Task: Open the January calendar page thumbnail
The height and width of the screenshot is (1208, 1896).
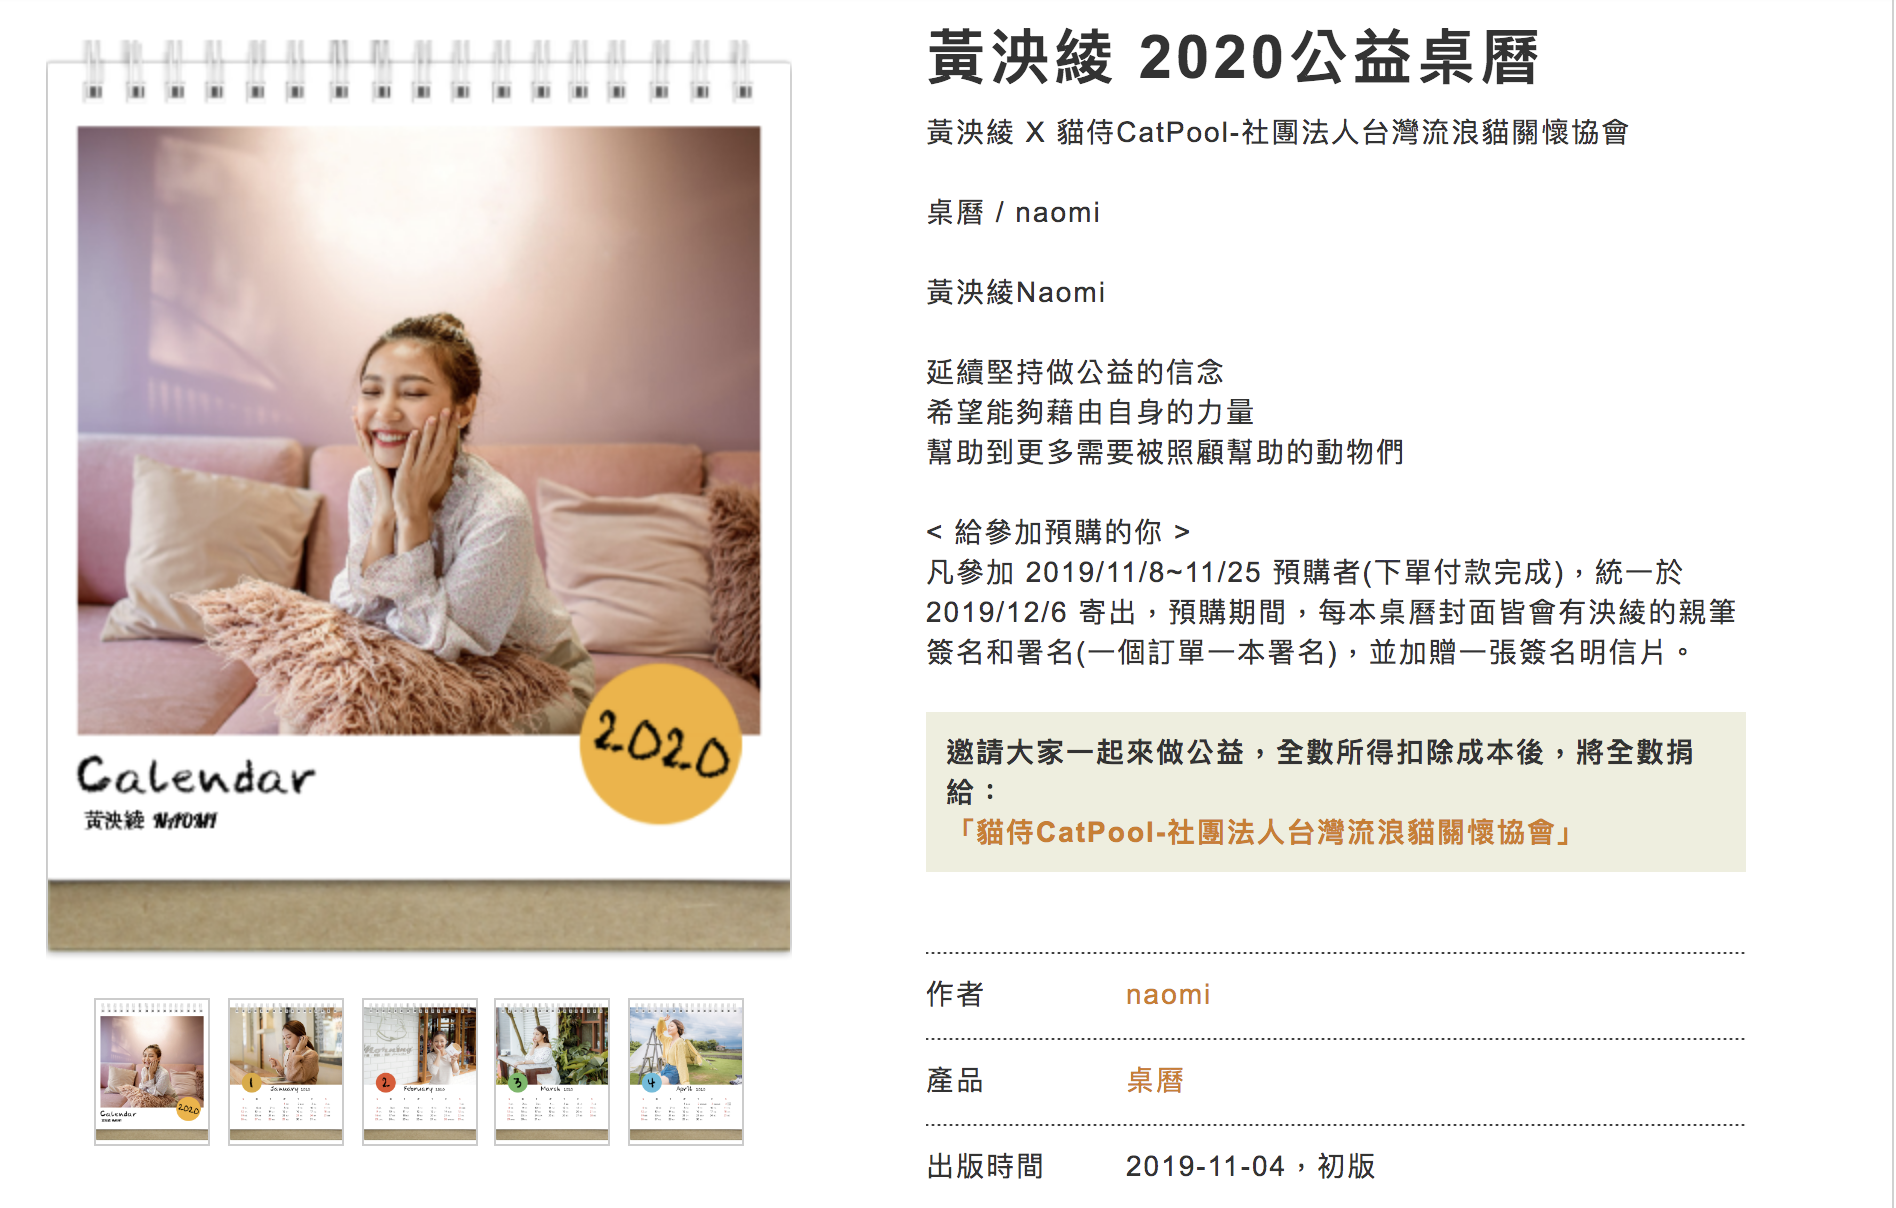Action: [286, 1071]
